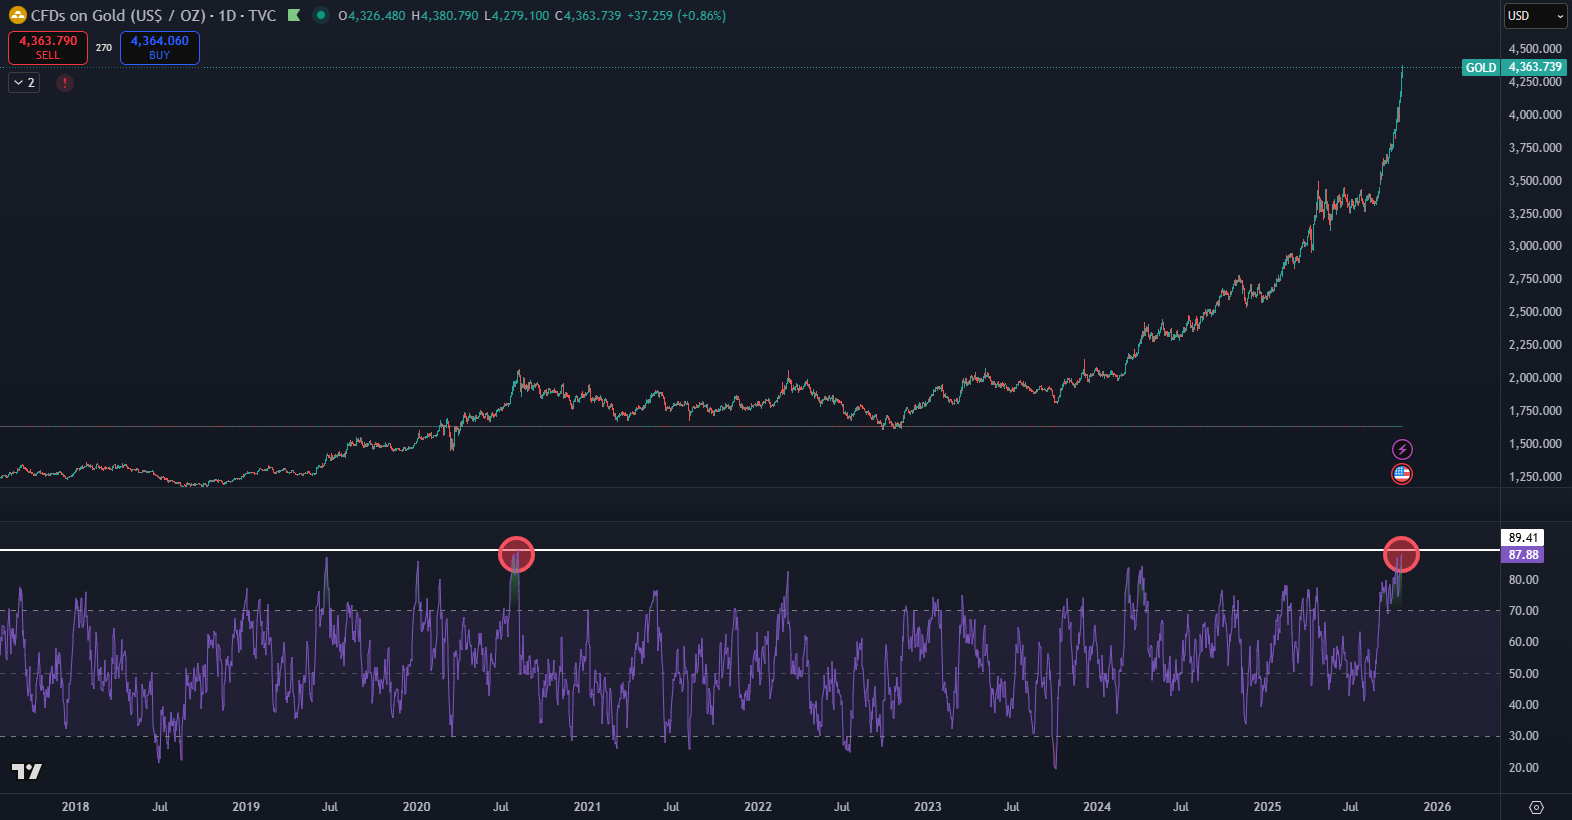
Task: Click the 60.00 RSI axis label
Action: 1524,642
